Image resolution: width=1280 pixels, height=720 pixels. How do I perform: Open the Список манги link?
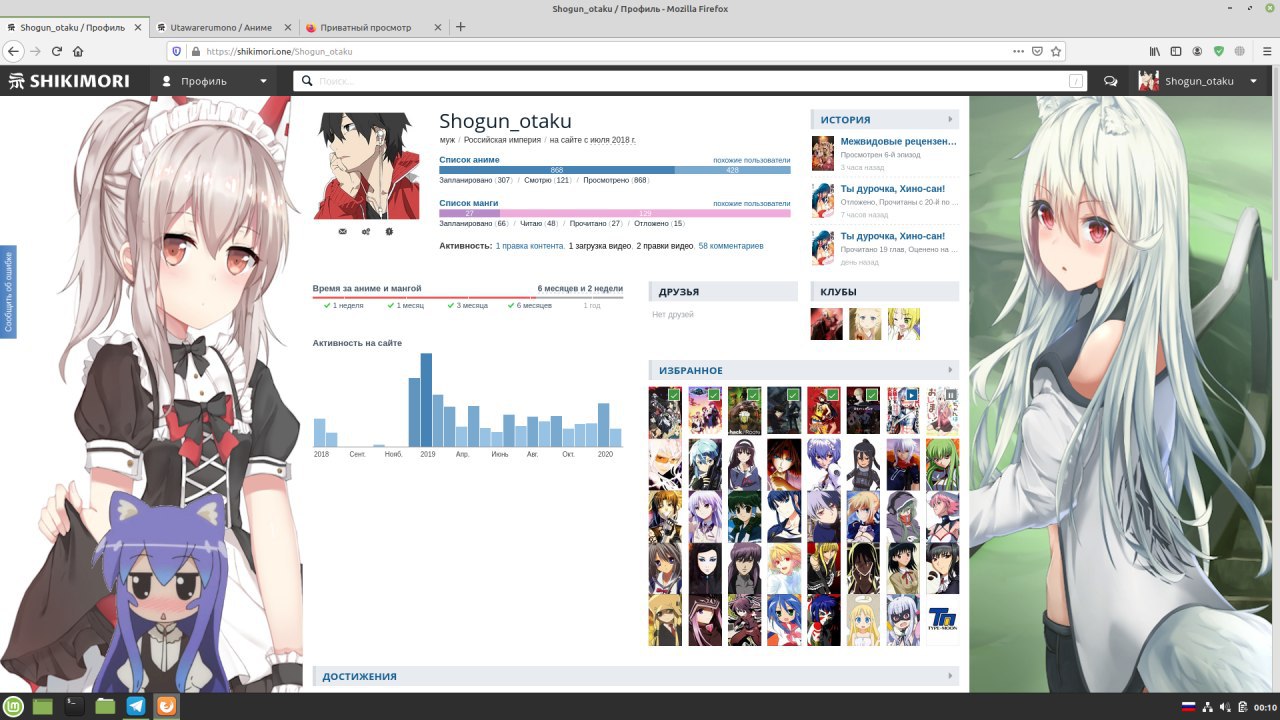click(x=469, y=203)
